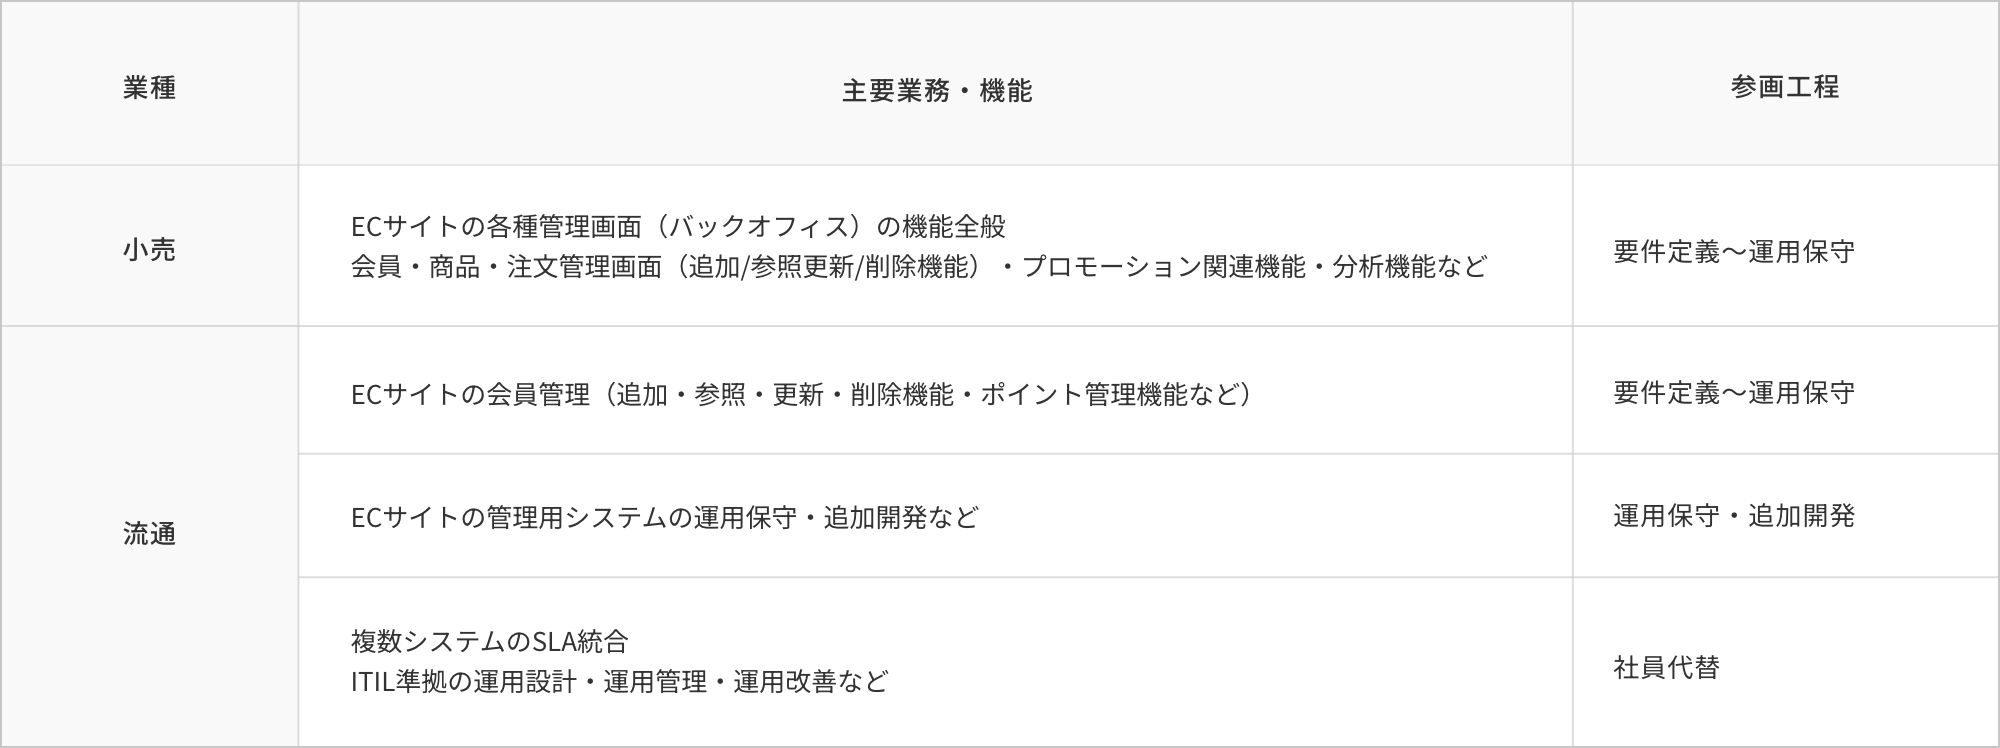2000x748 pixels.
Task: Click the 業種 column header
Action: (x=149, y=88)
